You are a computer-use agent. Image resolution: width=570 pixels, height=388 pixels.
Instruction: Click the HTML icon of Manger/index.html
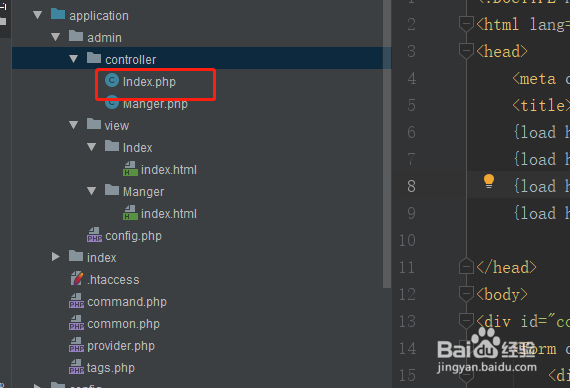pos(130,213)
